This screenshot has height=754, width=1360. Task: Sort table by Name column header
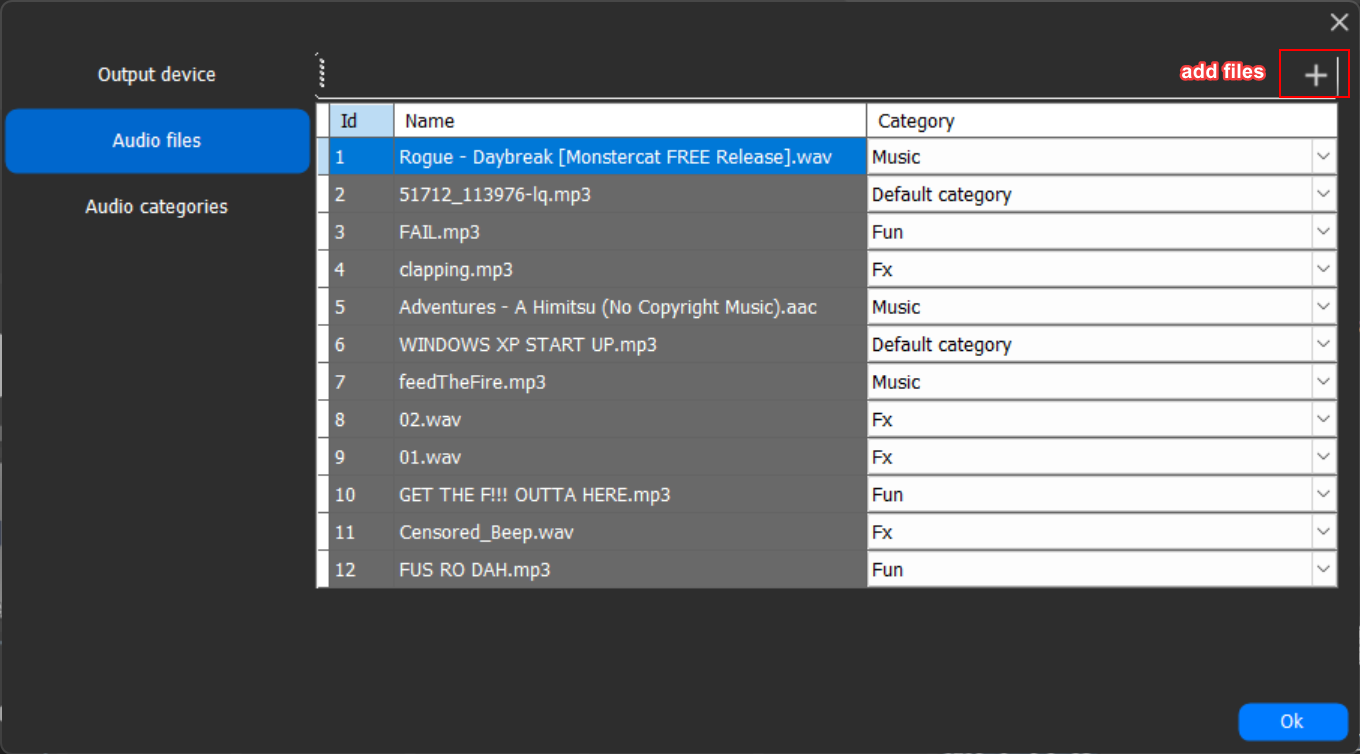pos(630,121)
